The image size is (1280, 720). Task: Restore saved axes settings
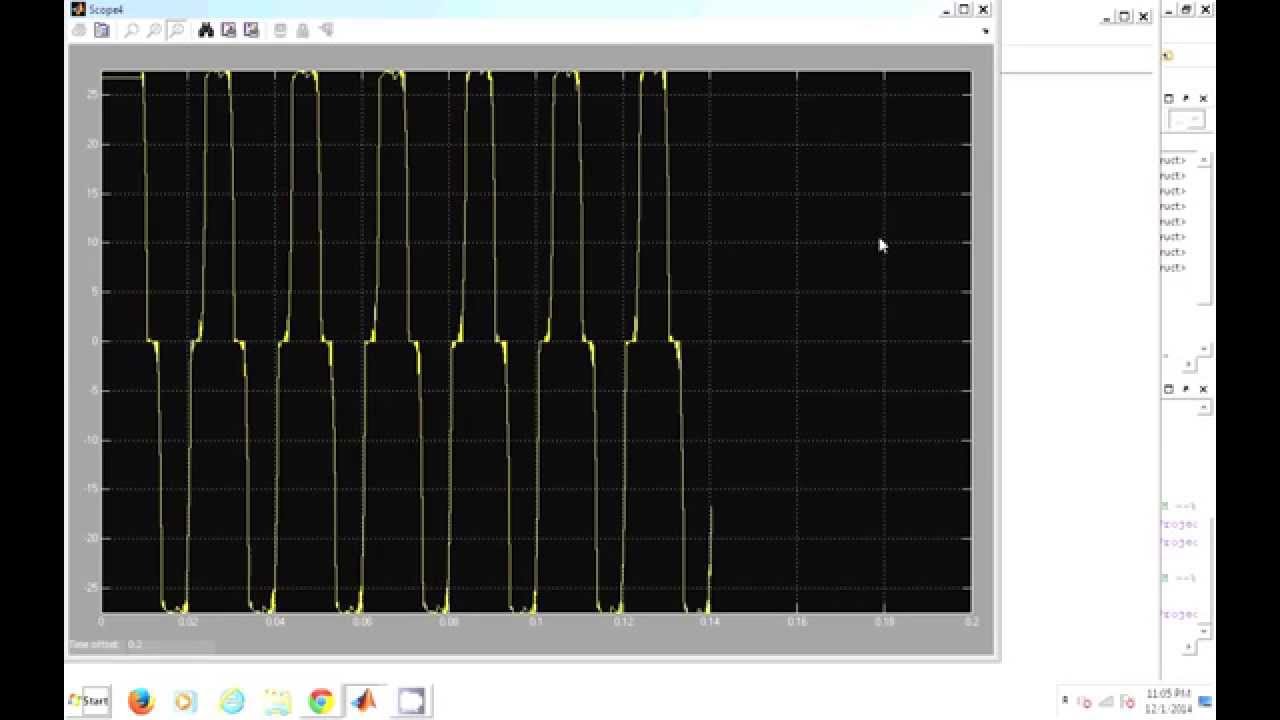coord(251,31)
